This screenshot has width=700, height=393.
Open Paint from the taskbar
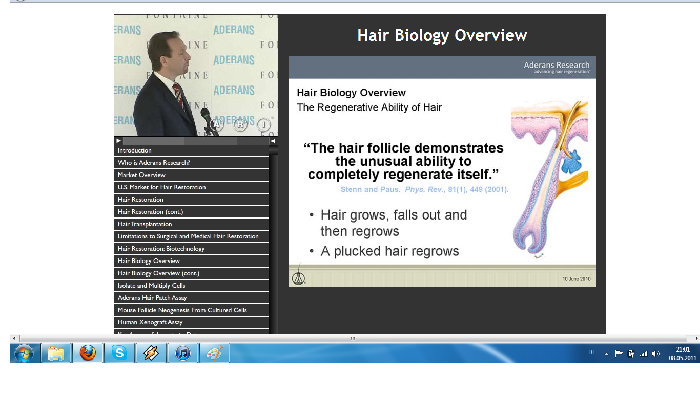(x=214, y=353)
